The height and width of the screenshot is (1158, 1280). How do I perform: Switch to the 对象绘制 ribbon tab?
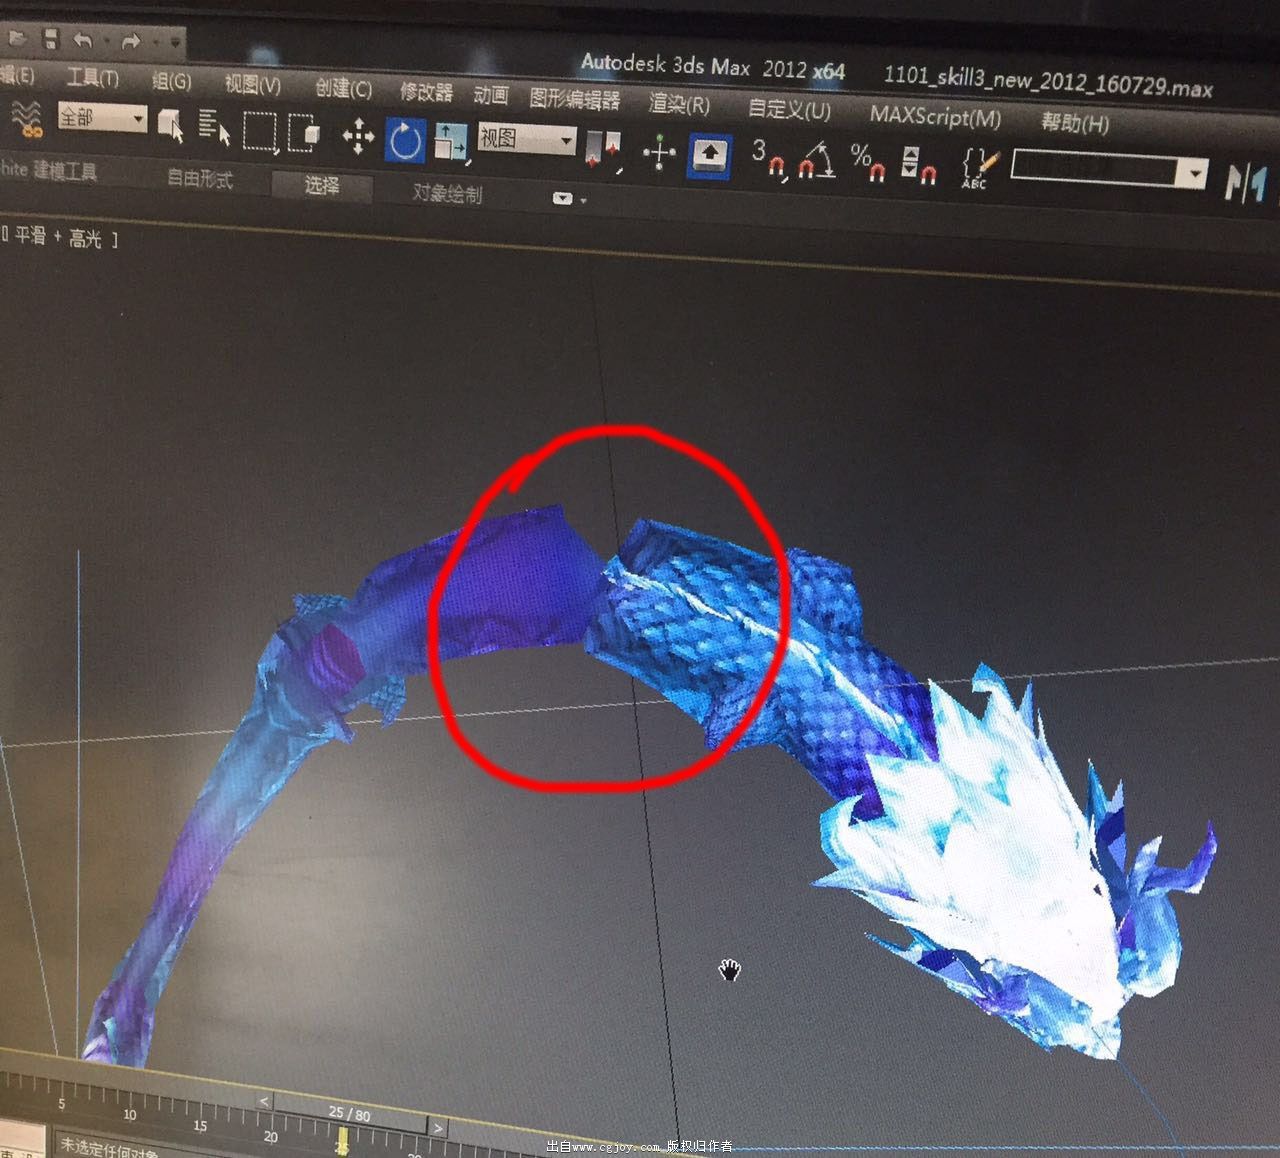click(447, 193)
